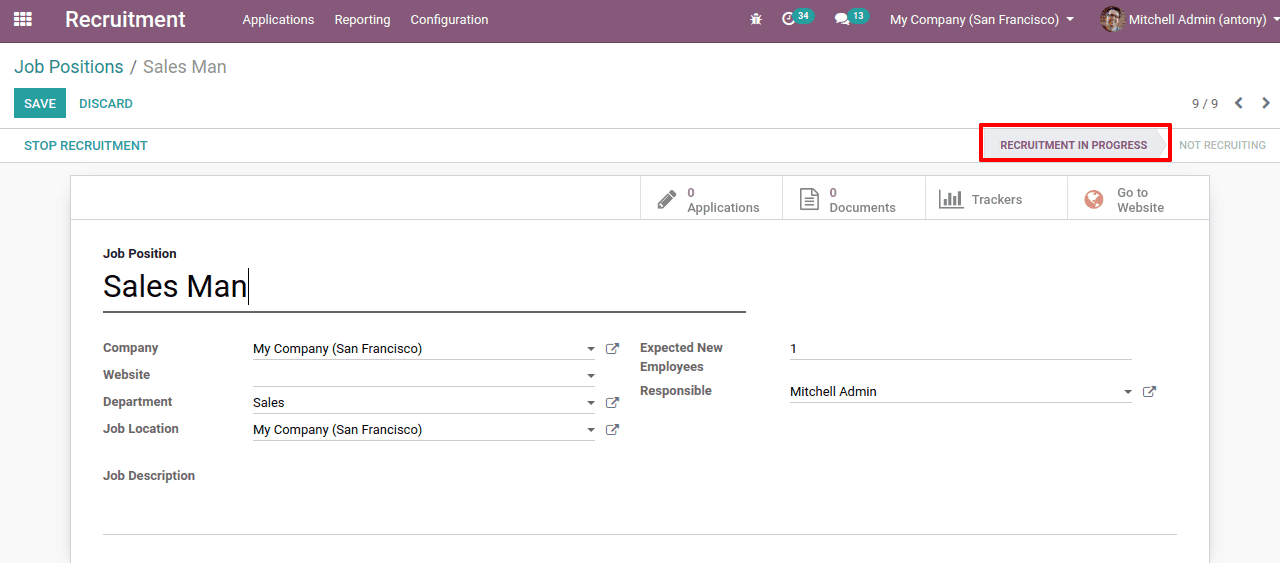
Task: Click the Go to Website globe icon
Action: click(1094, 200)
